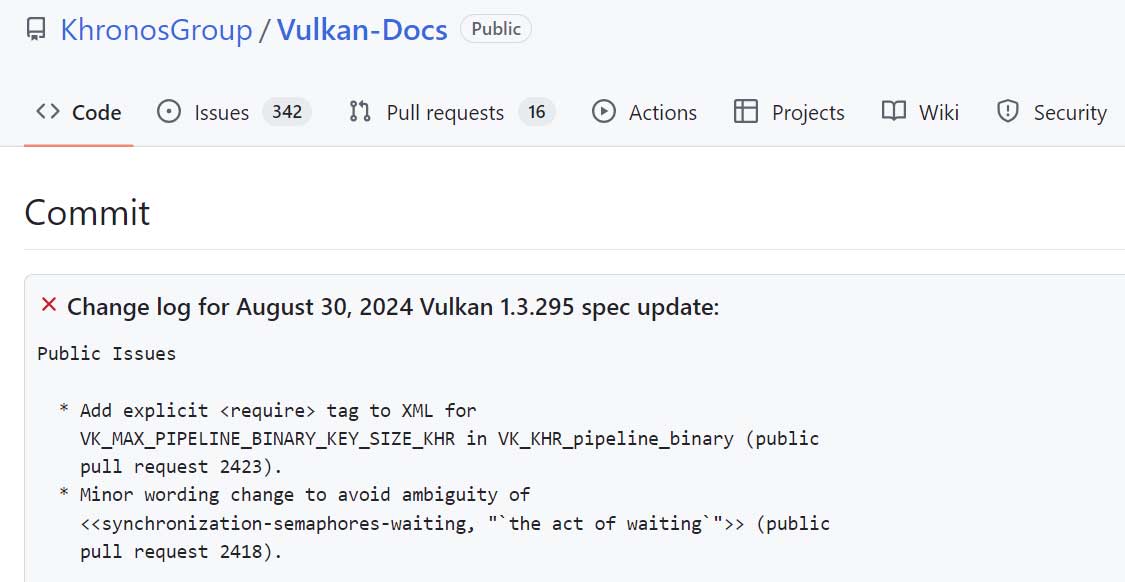The image size is (1125, 582).
Task: Click the Pull requests branch icon
Action: pos(360,111)
